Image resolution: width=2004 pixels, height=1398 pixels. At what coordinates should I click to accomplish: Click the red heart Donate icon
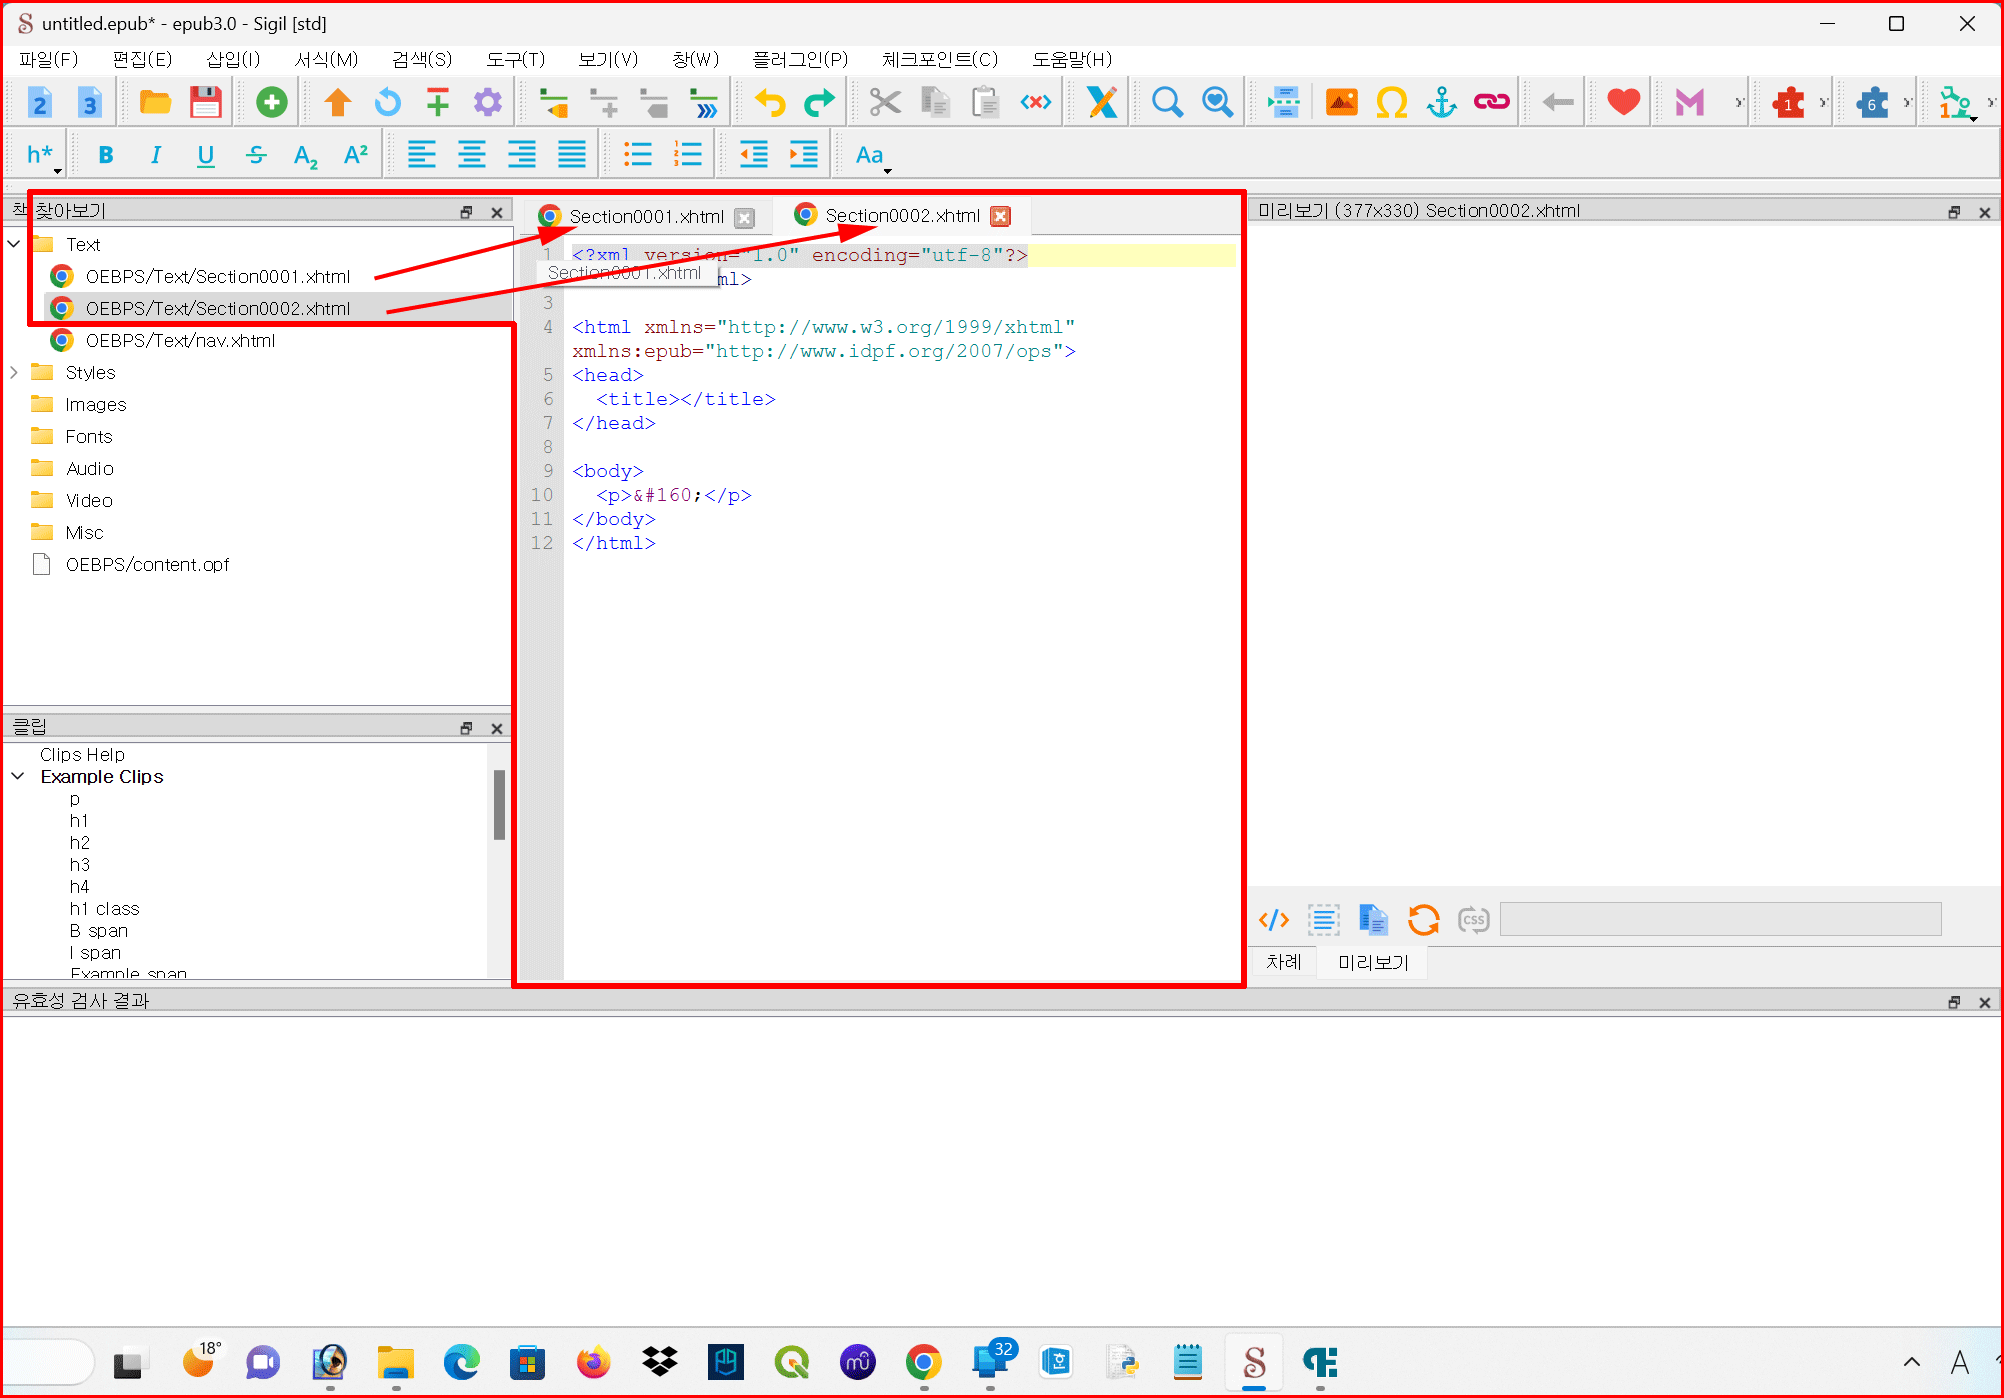1623,102
